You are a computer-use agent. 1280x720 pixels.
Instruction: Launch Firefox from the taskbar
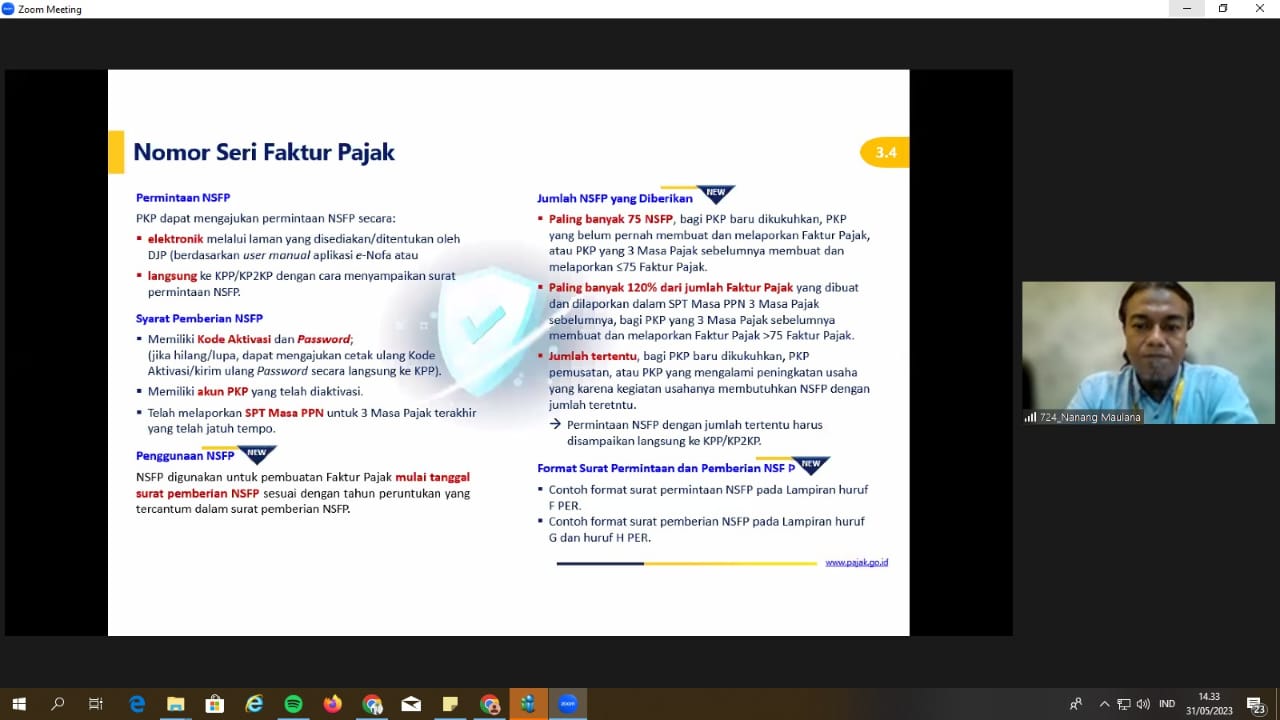[x=332, y=704]
